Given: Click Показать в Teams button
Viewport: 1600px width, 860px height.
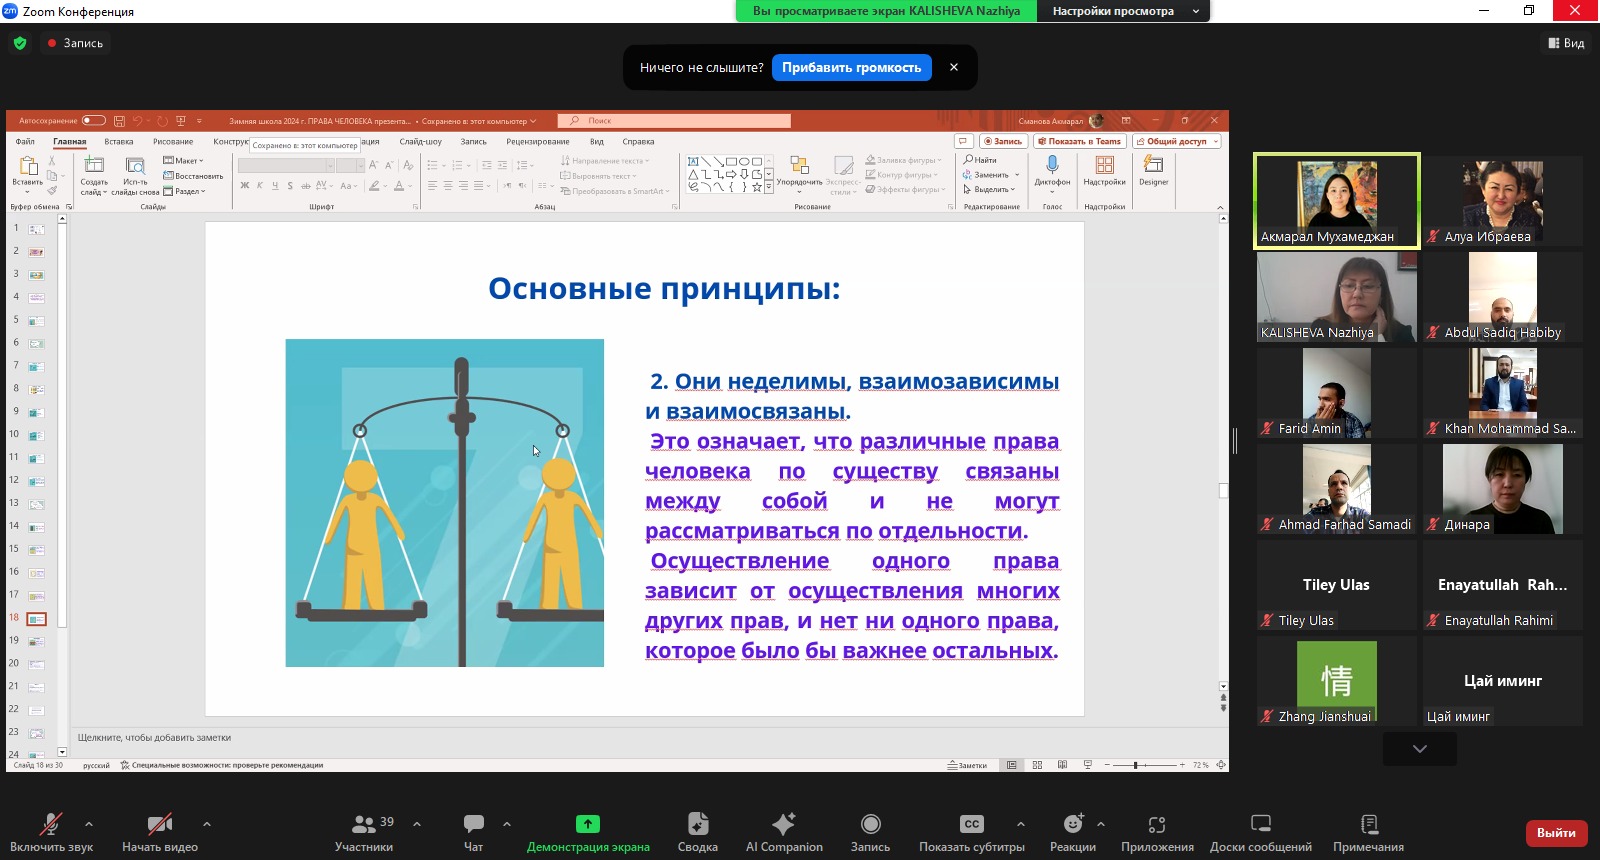Looking at the screenshot, I should point(1080,142).
